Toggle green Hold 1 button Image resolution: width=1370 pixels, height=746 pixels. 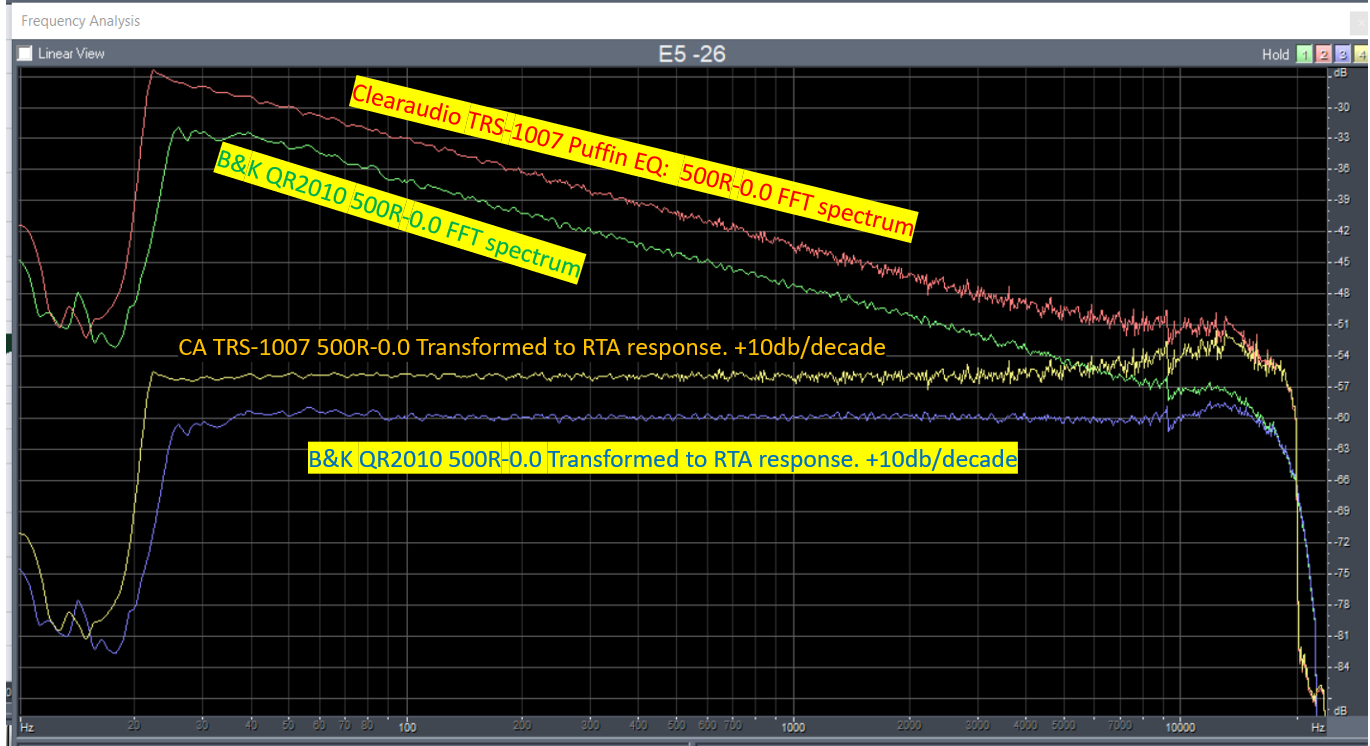pos(1305,55)
